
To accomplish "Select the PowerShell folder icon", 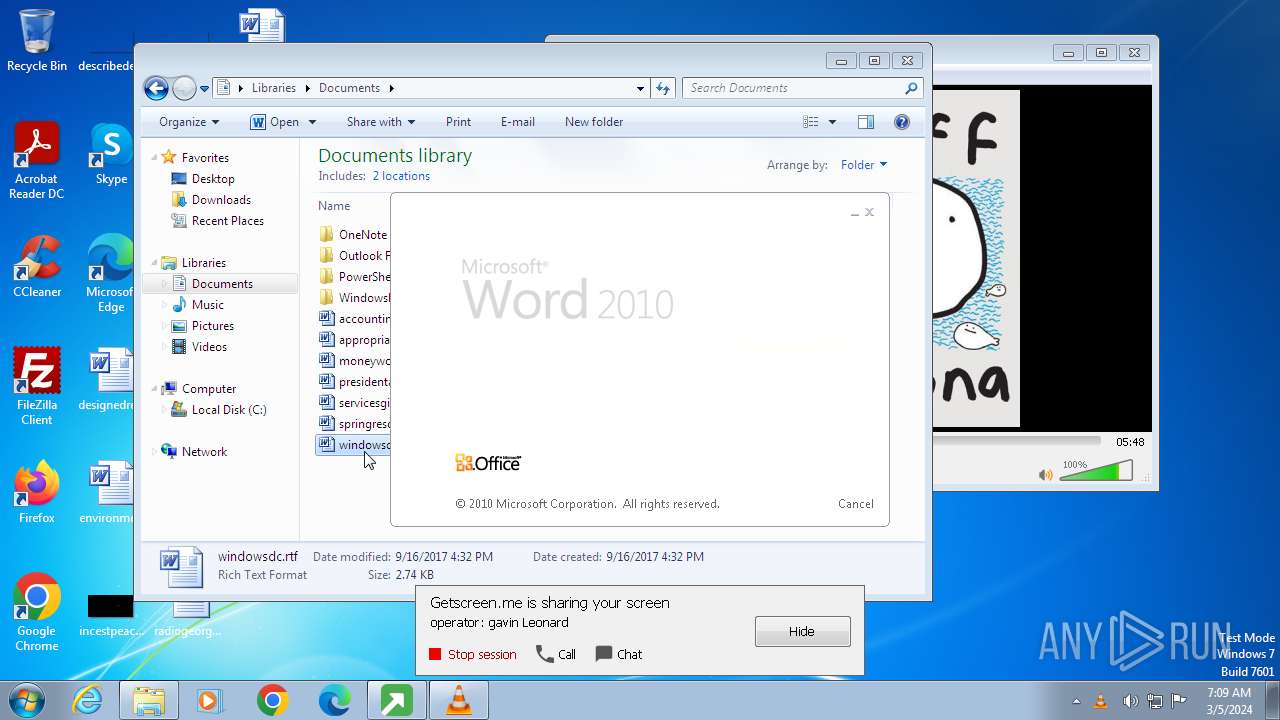I will 326,277.
